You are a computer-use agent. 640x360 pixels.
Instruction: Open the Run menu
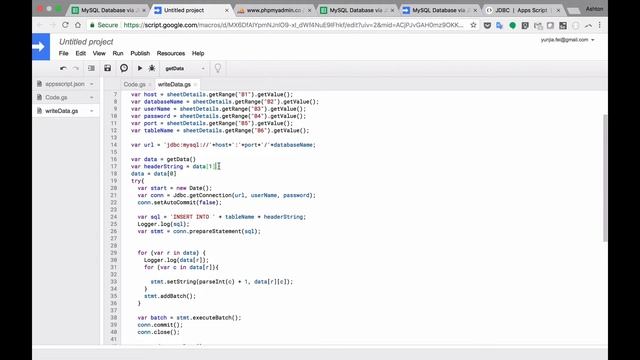point(118,53)
